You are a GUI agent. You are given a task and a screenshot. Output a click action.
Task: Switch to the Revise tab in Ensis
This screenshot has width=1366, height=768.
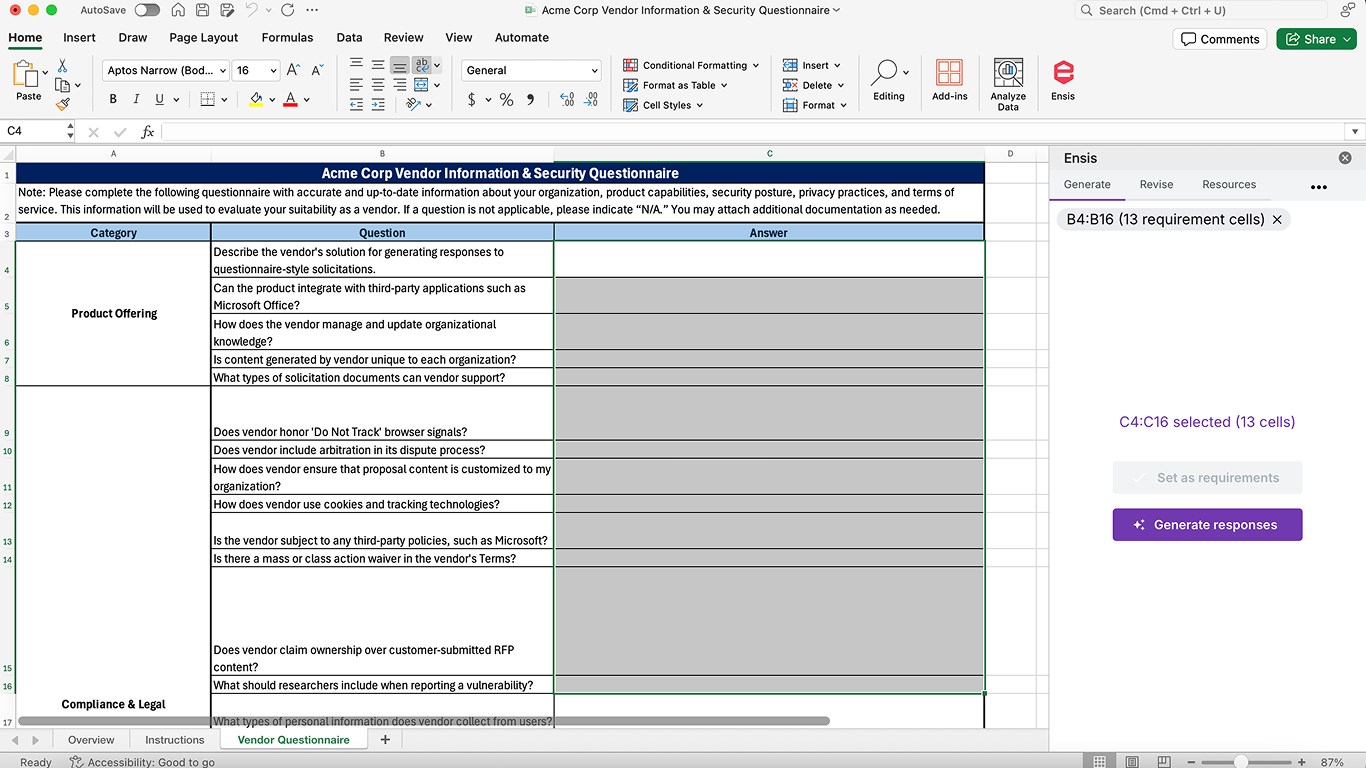point(1156,184)
